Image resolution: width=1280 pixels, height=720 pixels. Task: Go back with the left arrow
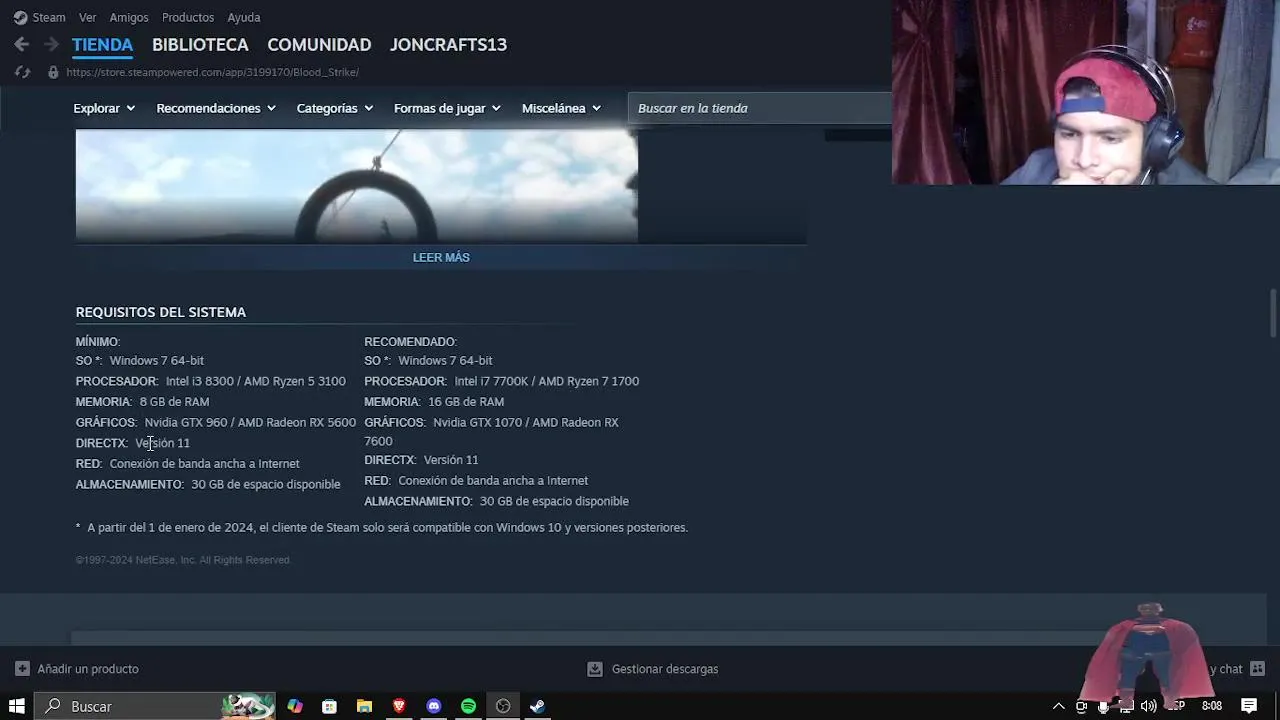coord(22,44)
